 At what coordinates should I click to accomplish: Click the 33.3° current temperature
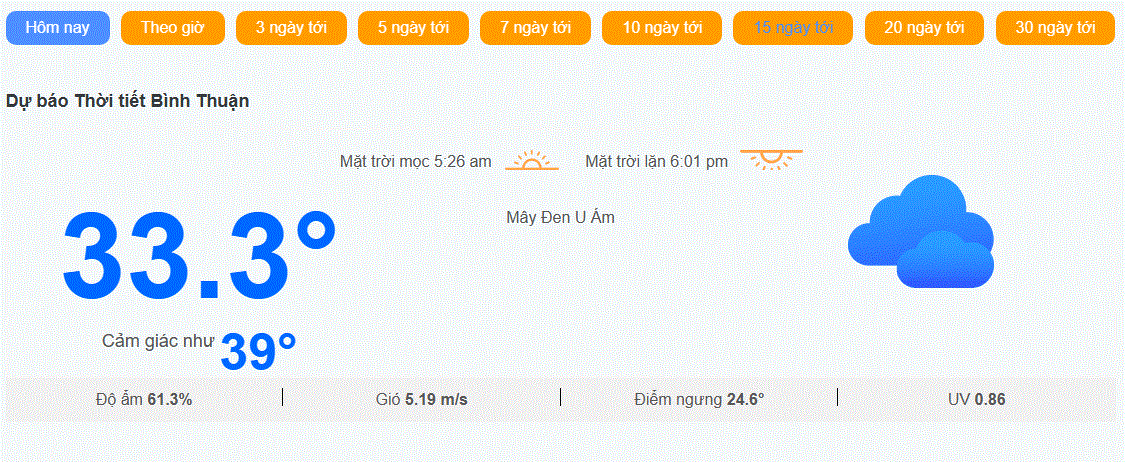(199, 256)
